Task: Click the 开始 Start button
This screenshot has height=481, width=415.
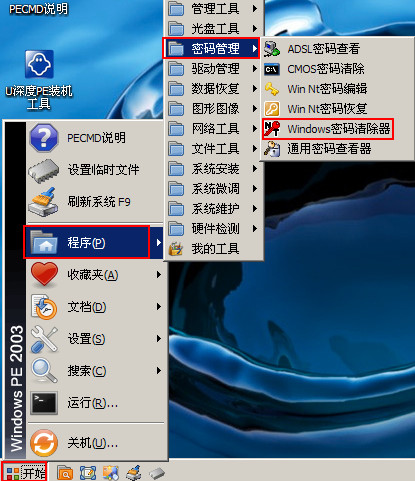Action: click(x=24, y=472)
